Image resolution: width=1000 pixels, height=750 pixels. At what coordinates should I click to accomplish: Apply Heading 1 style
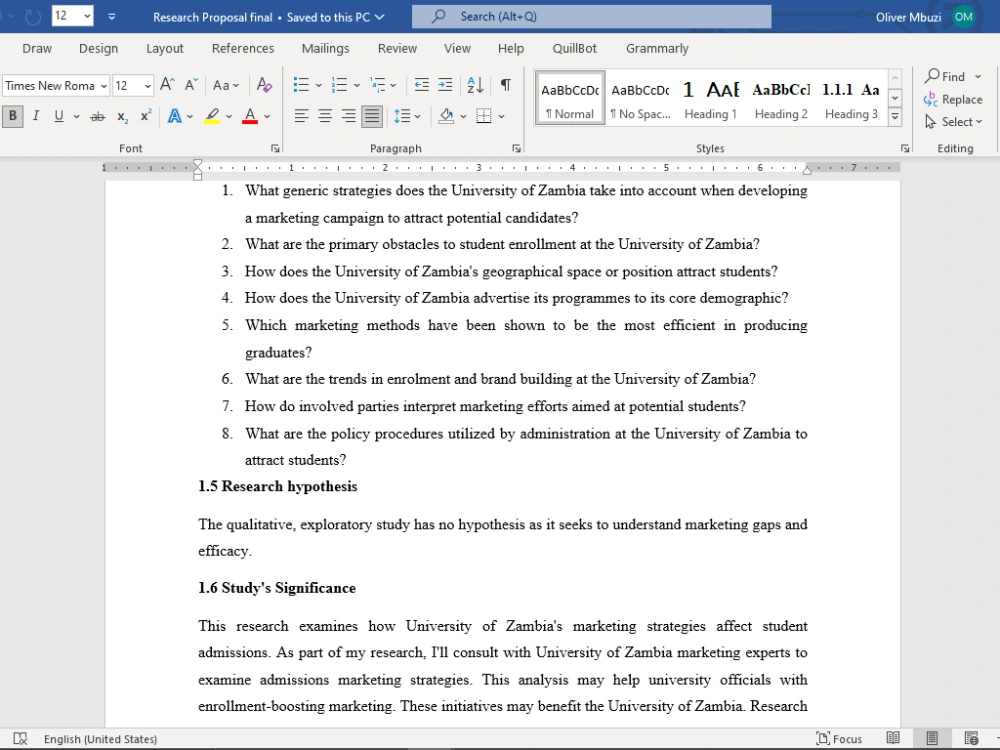click(710, 99)
